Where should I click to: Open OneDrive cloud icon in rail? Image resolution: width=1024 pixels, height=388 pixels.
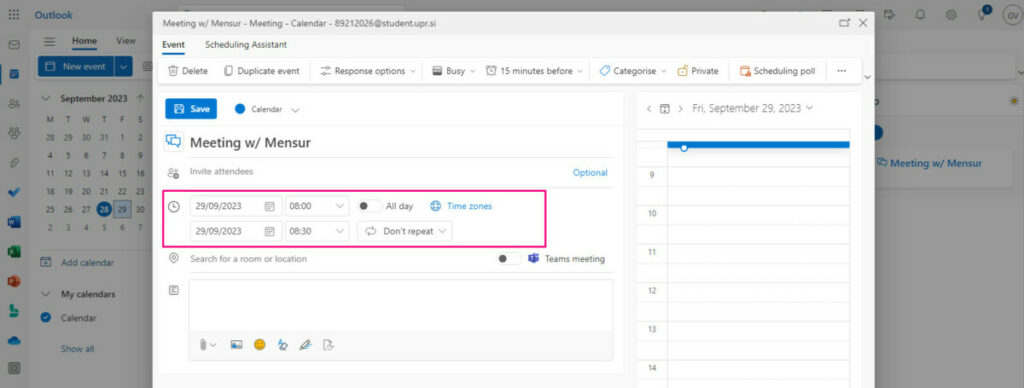[14, 340]
